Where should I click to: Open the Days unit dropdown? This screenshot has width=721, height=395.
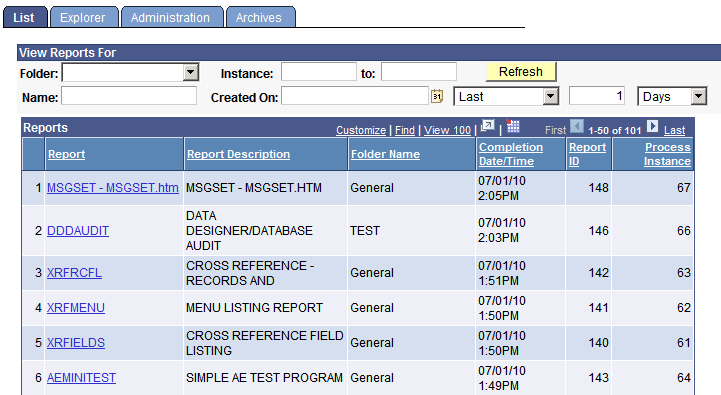tap(698, 97)
